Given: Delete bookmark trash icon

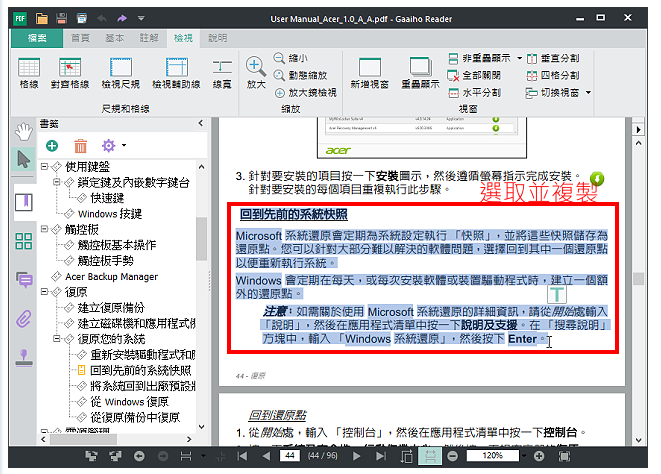Looking at the screenshot, I should pos(80,146).
